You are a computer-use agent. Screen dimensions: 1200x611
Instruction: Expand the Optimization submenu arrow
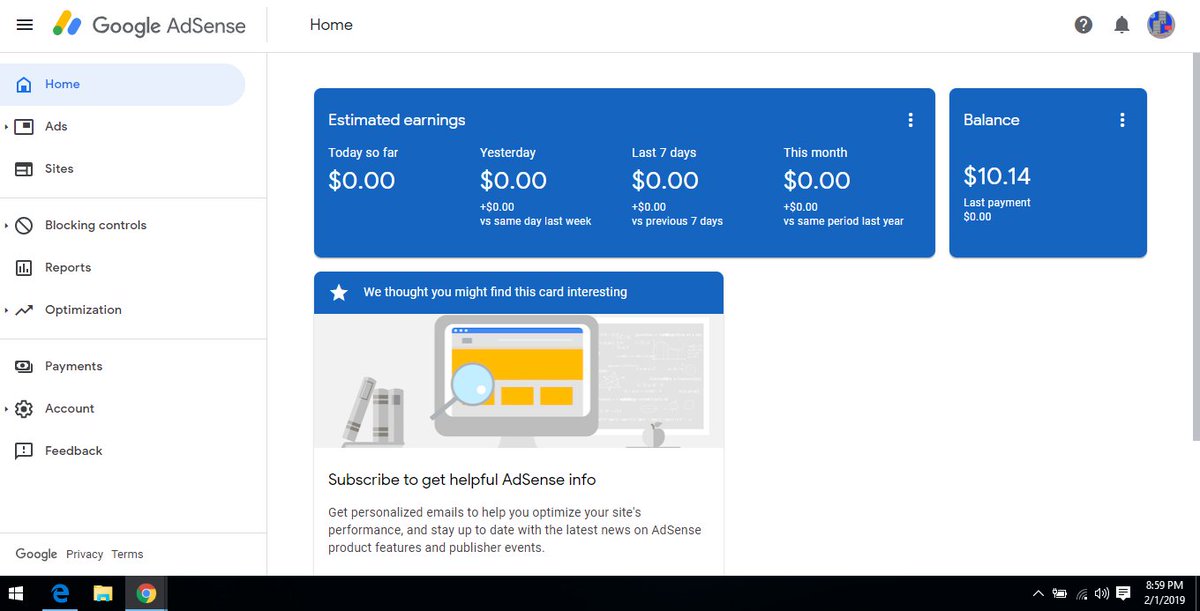(6, 310)
